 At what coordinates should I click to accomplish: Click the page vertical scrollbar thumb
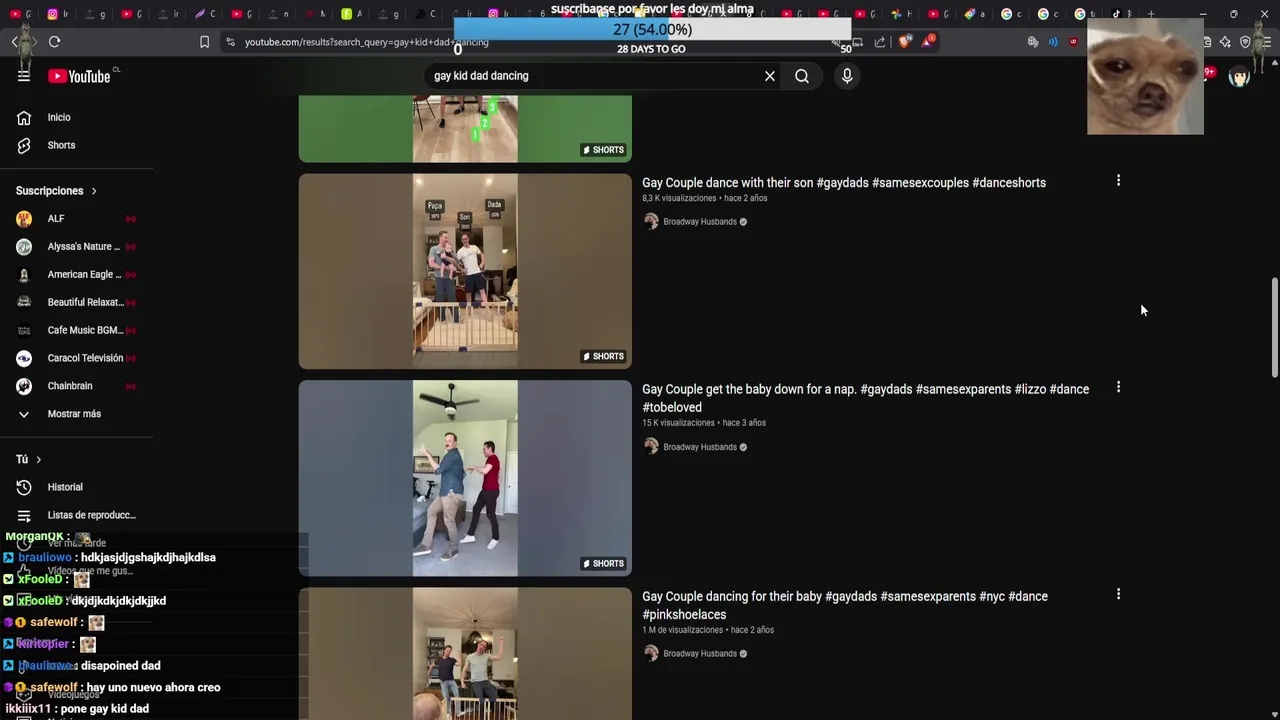tap(1274, 328)
